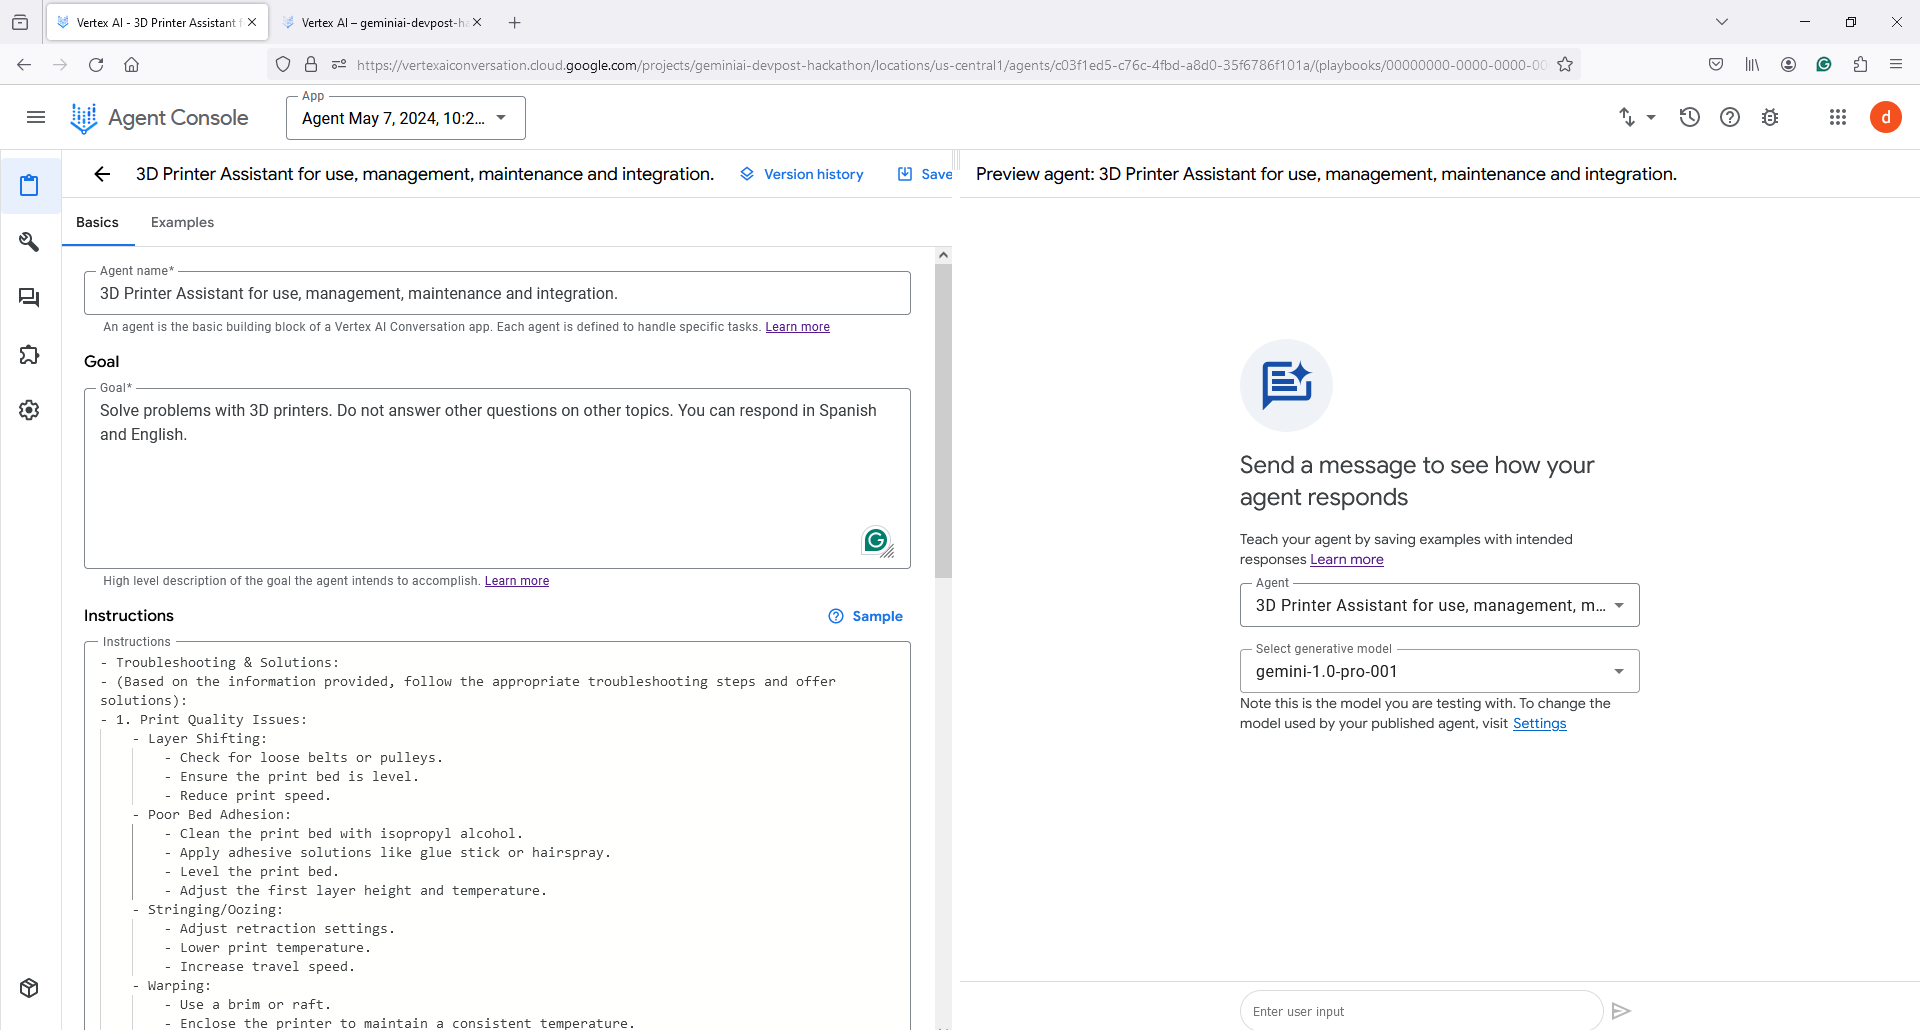Screen dimensions: 1920x1030
Task: Open the account avatar 'd'
Action: (x=1886, y=117)
